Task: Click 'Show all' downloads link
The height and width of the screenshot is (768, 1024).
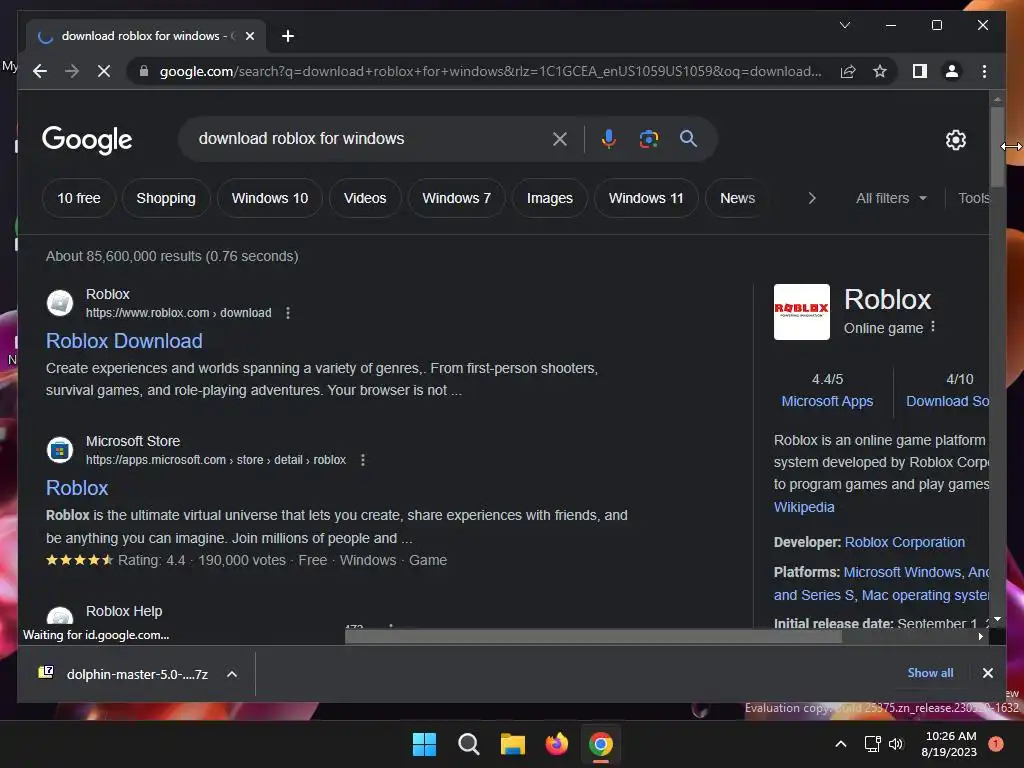Action: (930, 673)
